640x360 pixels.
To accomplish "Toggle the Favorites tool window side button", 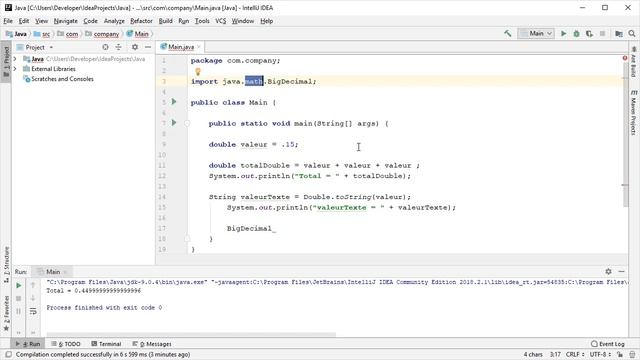I will click(x=6, y=313).
